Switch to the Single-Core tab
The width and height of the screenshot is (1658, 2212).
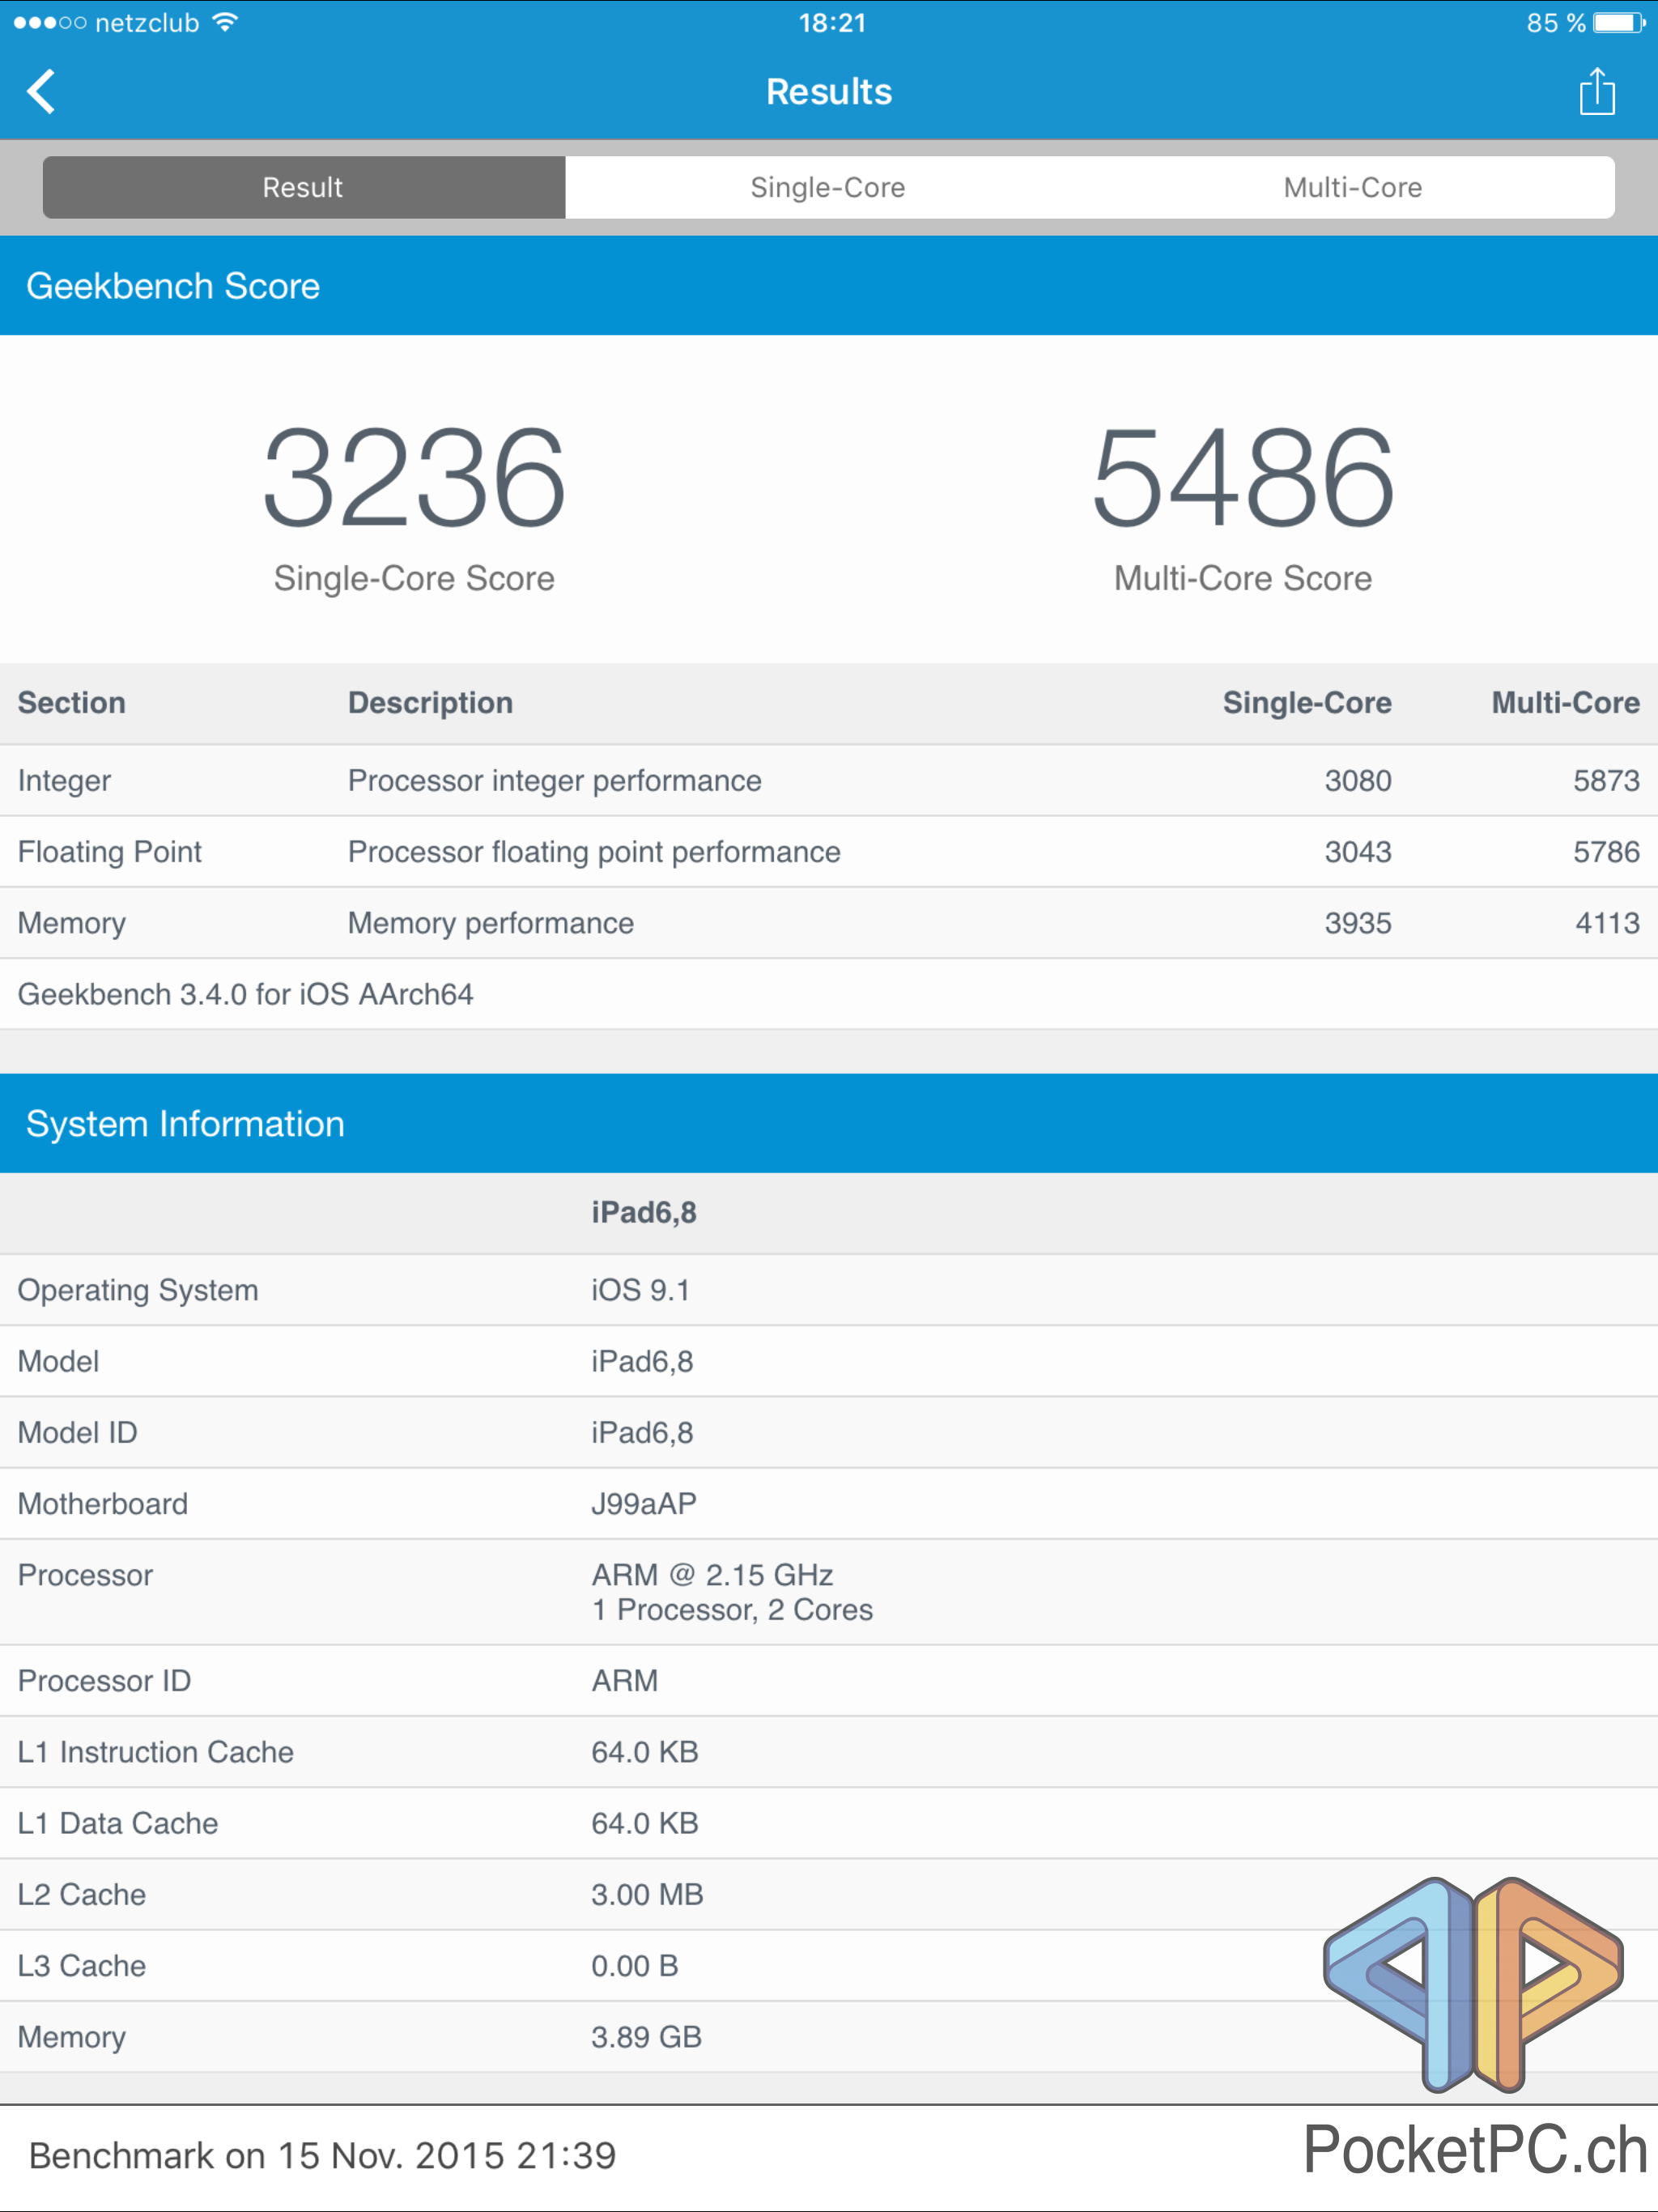click(828, 187)
